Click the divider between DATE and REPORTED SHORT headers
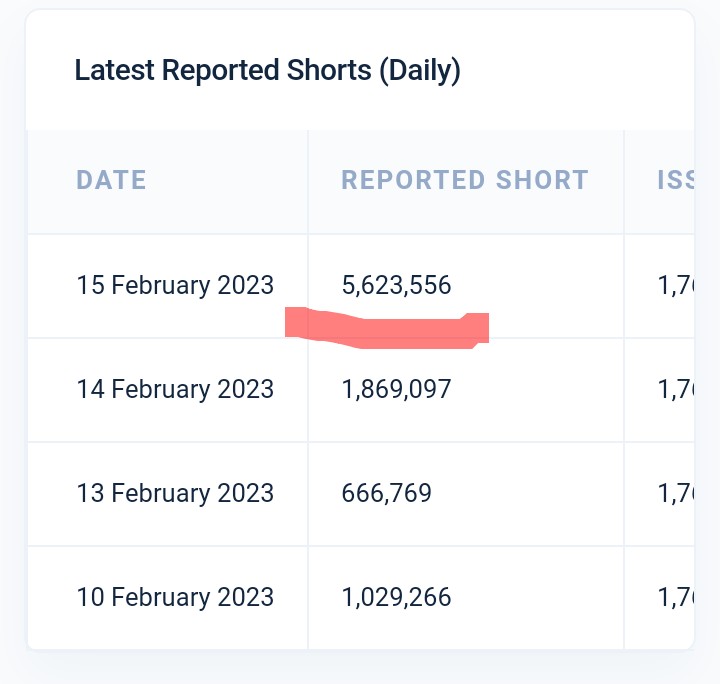This screenshot has width=720, height=684. (308, 180)
